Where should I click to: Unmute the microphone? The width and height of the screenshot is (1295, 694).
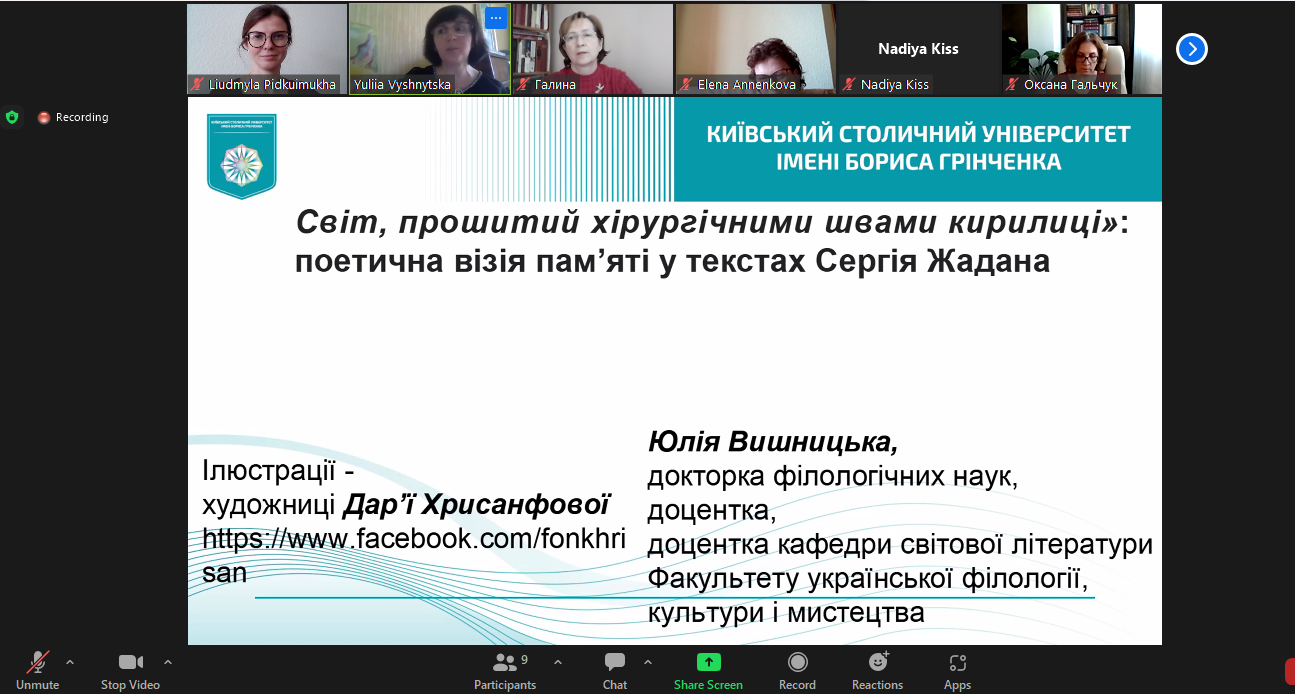(x=38, y=669)
